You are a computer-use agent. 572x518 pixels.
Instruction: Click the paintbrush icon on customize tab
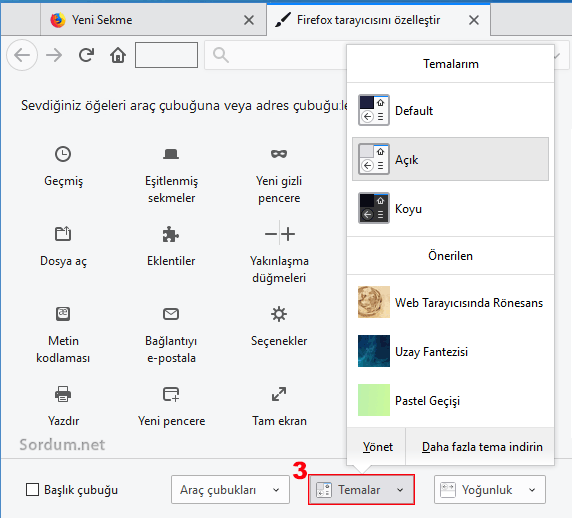pyautogui.click(x=283, y=20)
